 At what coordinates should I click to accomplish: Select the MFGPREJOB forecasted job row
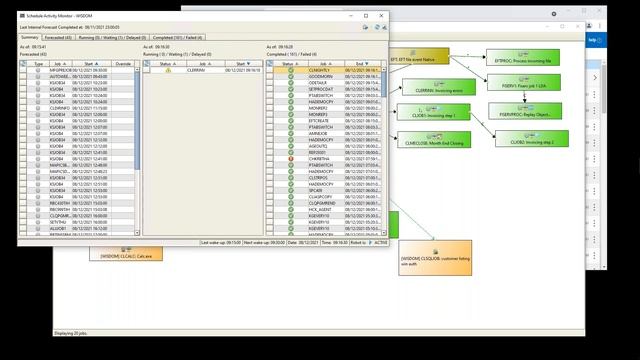(77, 70)
